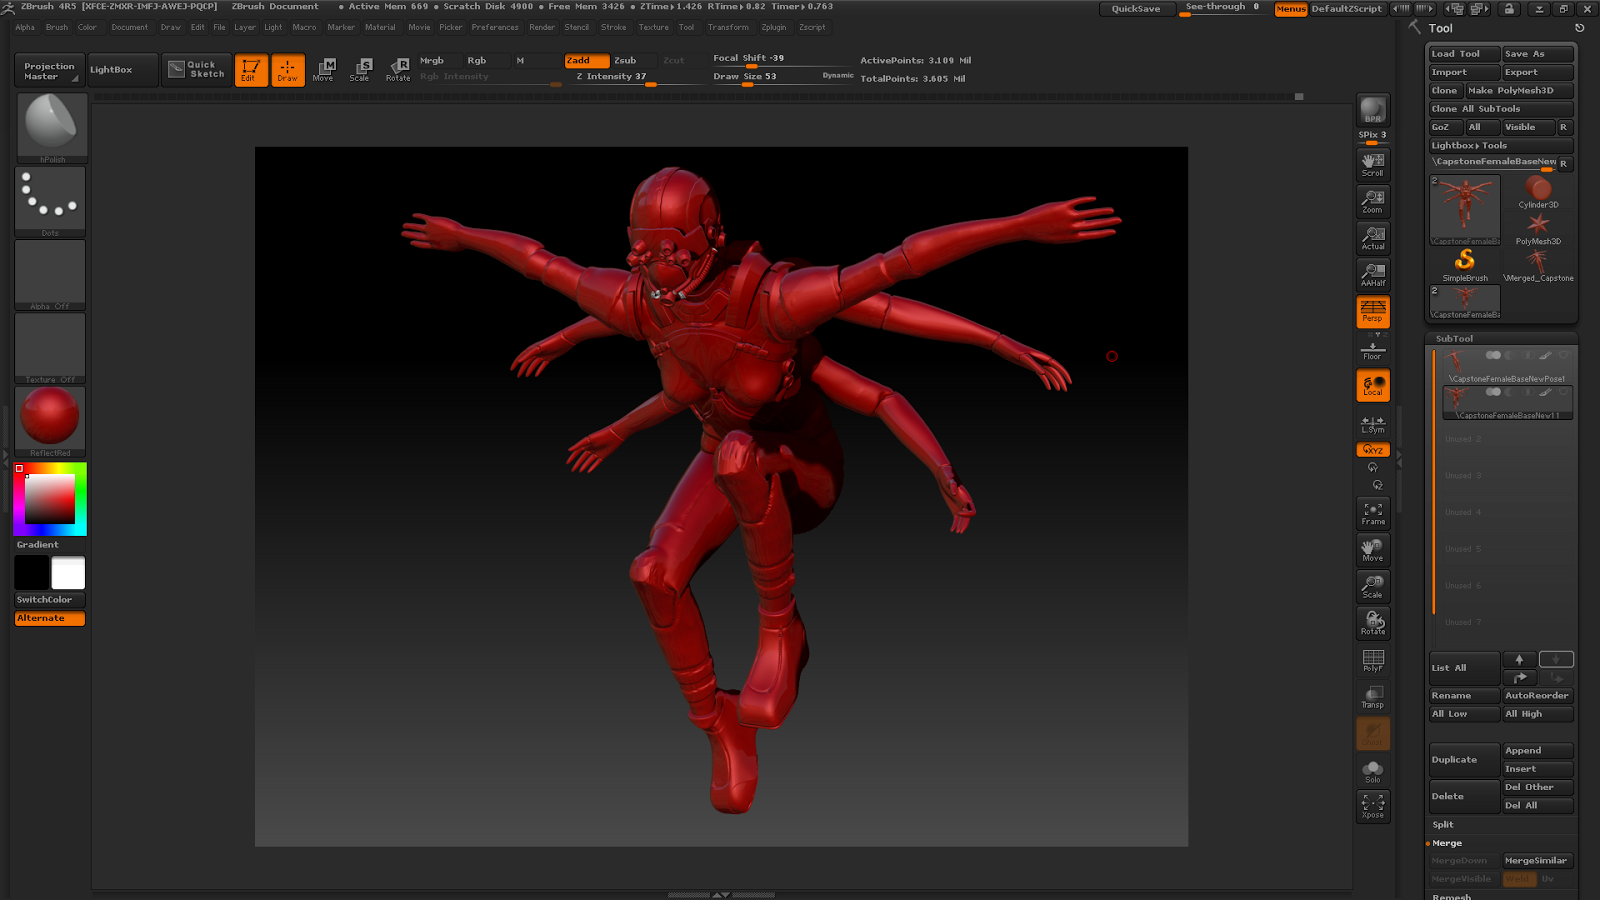
Task: Click the Zoom canvas icon
Action: coord(1373,201)
